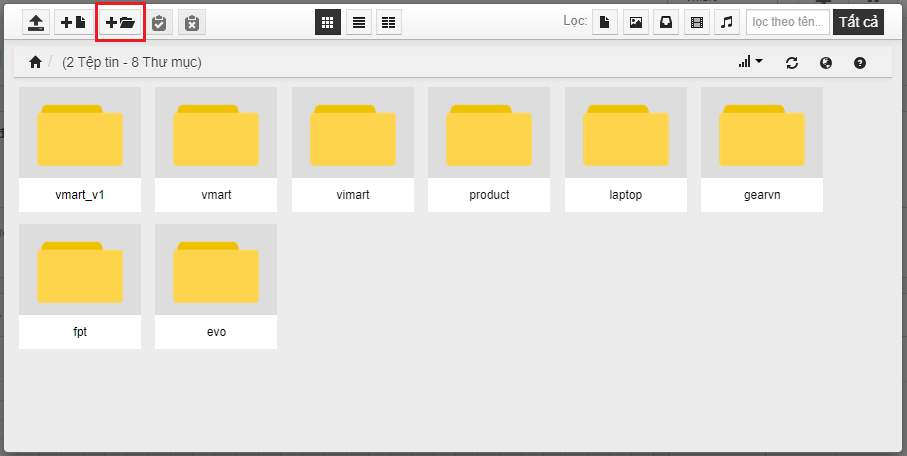Click the 'product' folder name
The image size is (907, 456).
(x=489, y=195)
